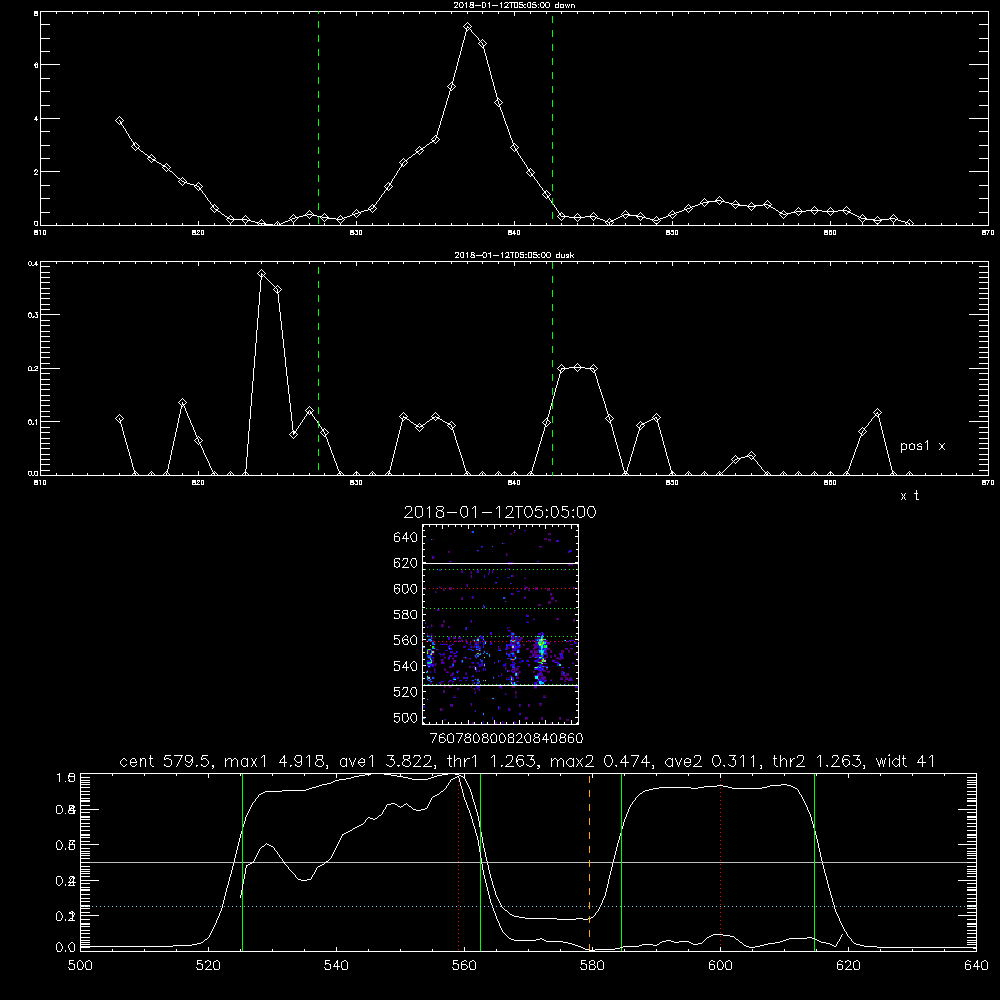This screenshot has width=1000, height=1000.
Task: Click the 500 label on the image axis
Action: coord(406,717)
